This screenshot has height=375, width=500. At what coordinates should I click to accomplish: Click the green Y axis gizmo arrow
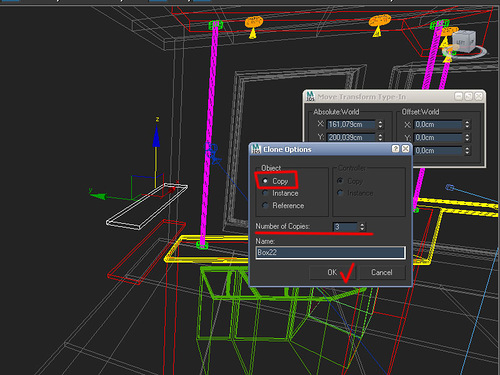click(x=98, y=196)
